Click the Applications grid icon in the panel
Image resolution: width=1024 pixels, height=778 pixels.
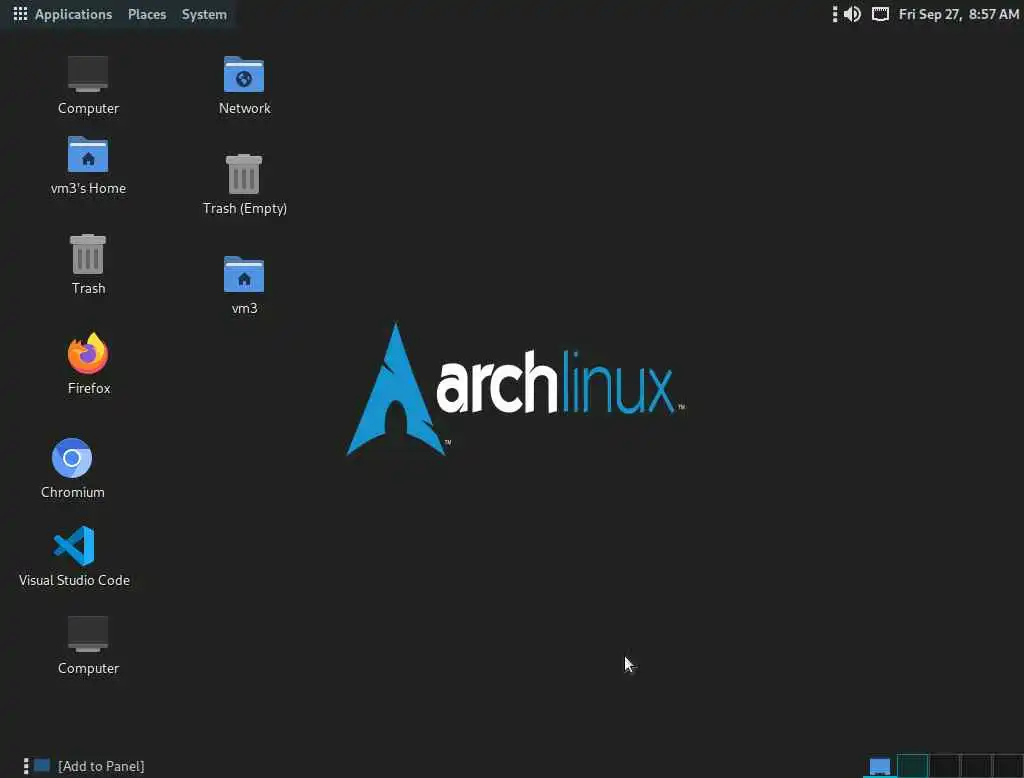(20, 14)
